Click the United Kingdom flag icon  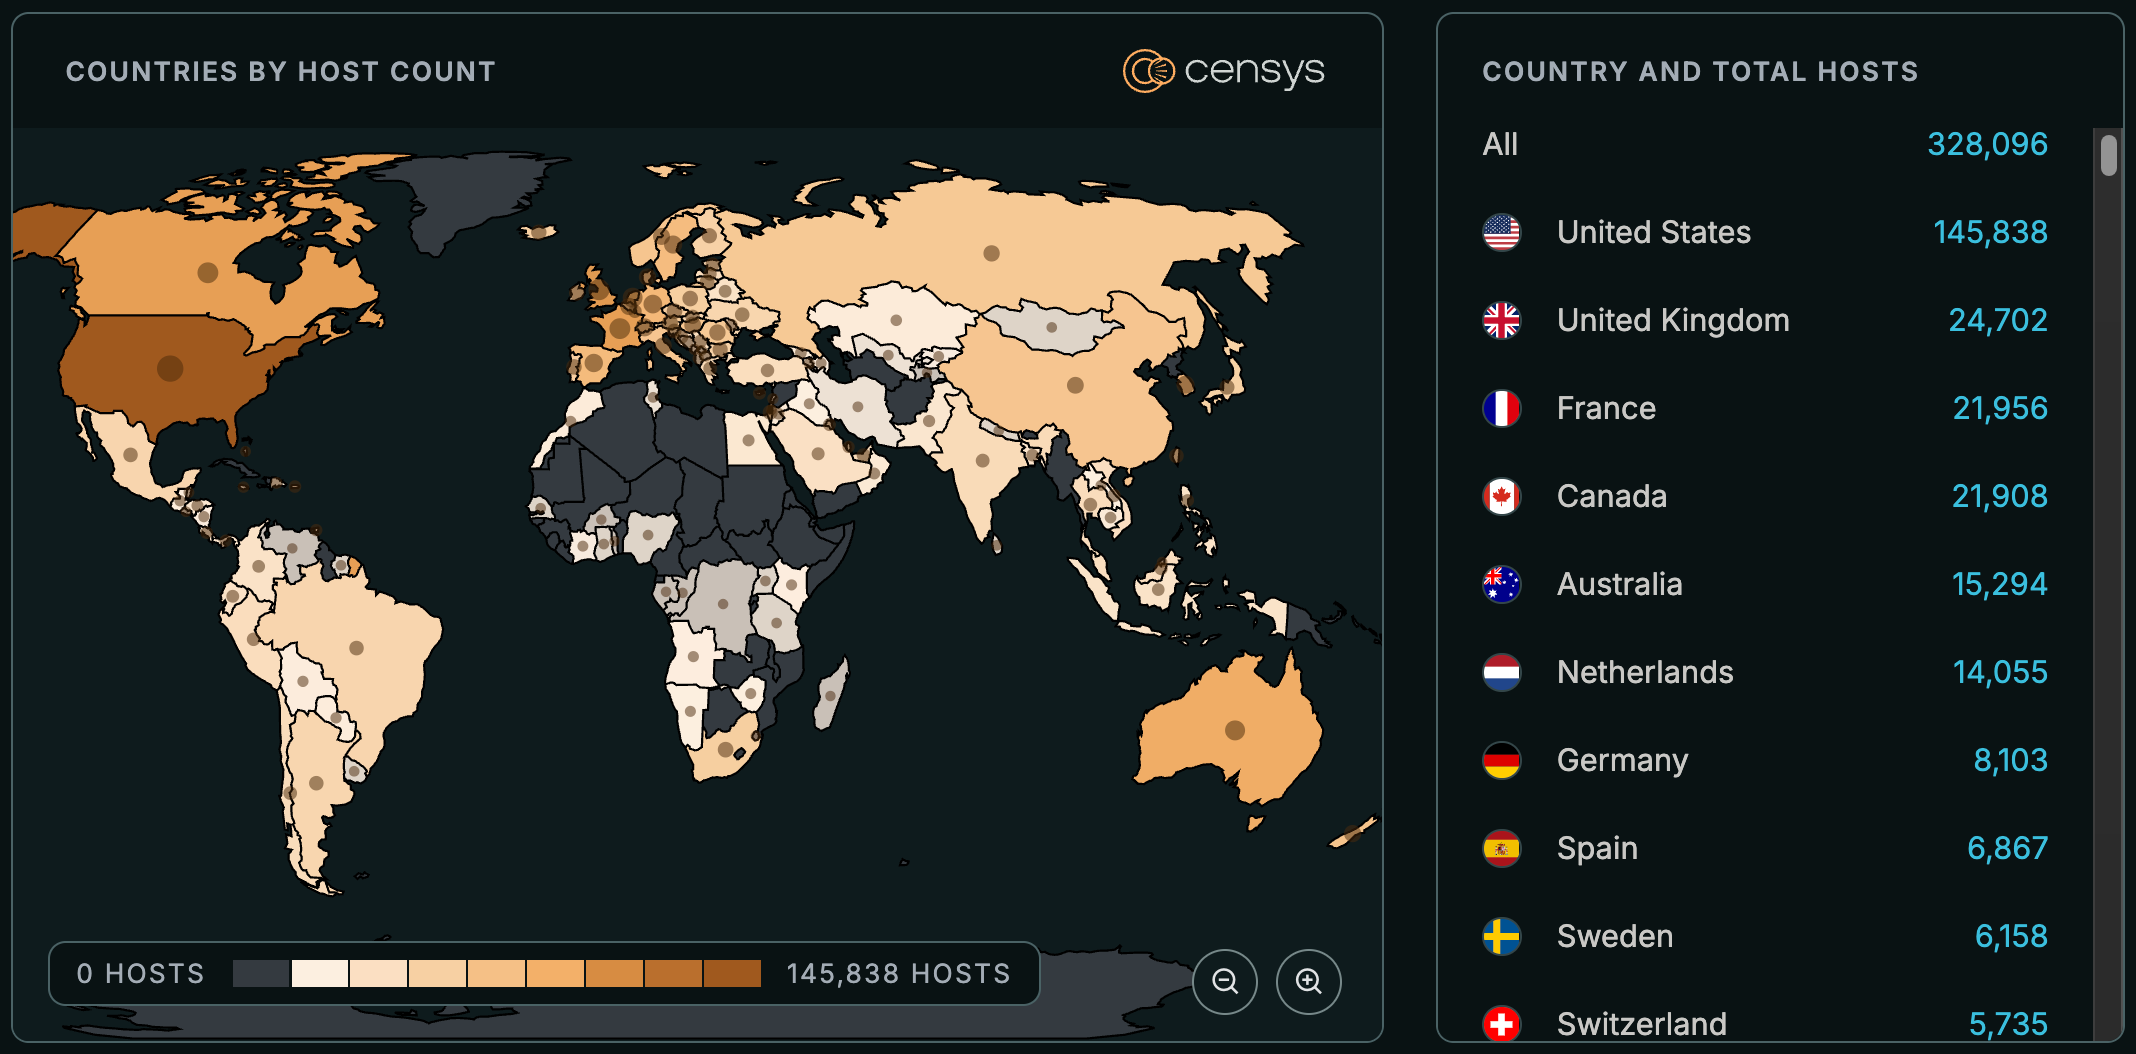point(1501,320)
